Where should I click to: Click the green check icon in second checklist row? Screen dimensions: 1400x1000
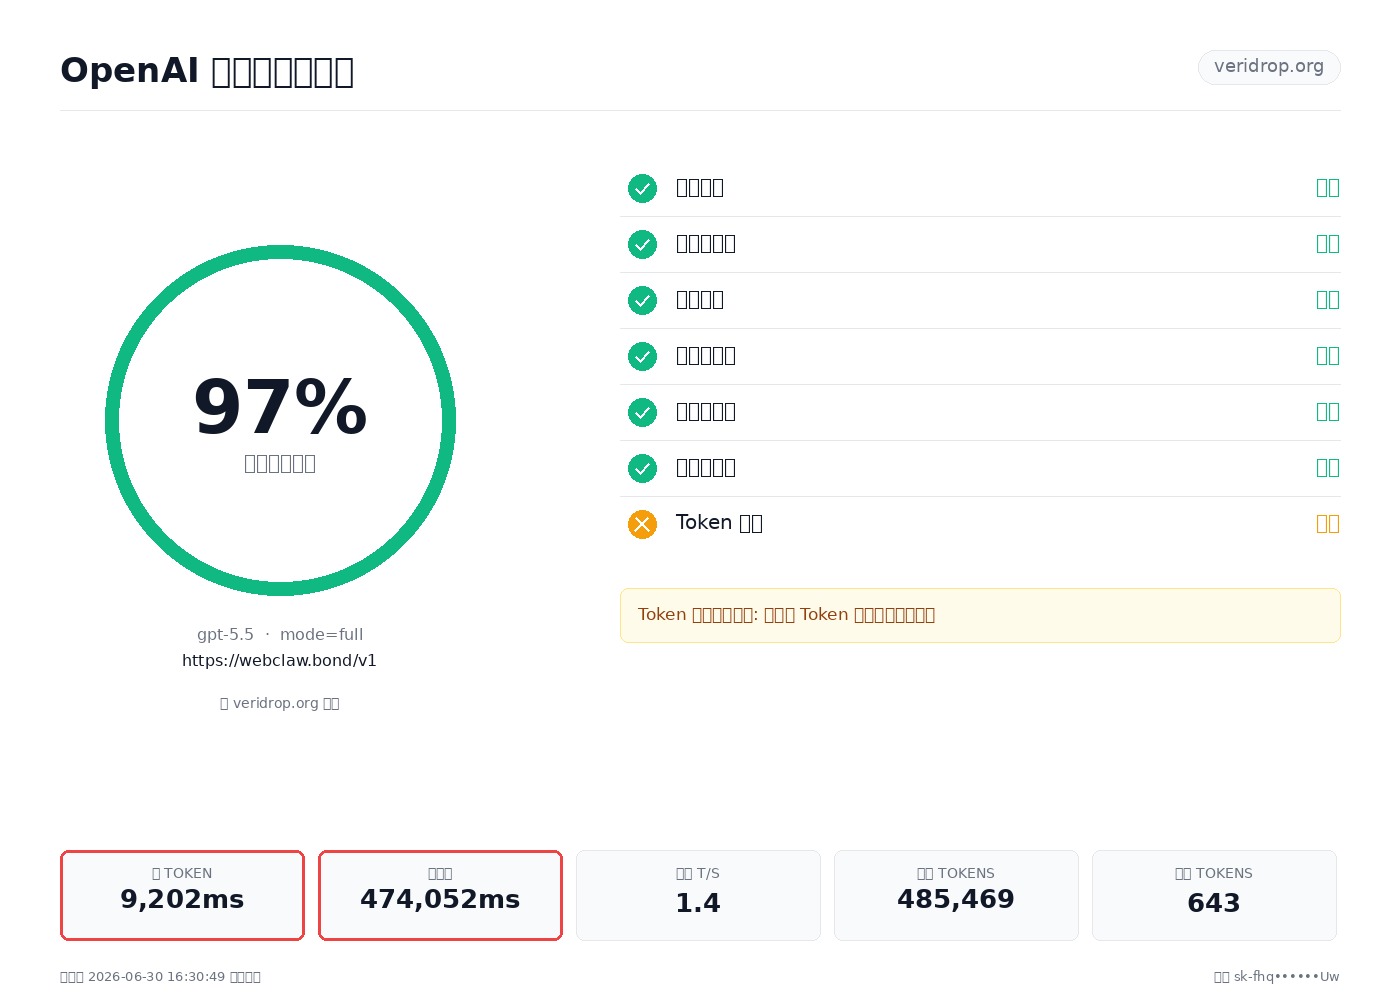click(642, 244)
